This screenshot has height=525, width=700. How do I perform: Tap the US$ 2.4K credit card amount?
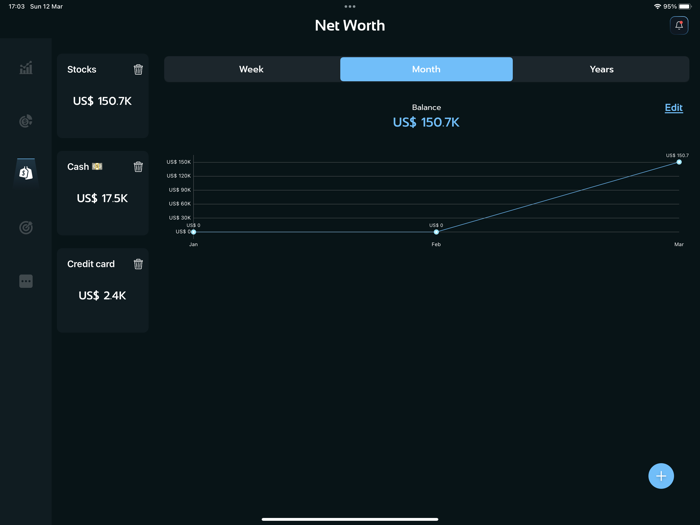point(102,296)
